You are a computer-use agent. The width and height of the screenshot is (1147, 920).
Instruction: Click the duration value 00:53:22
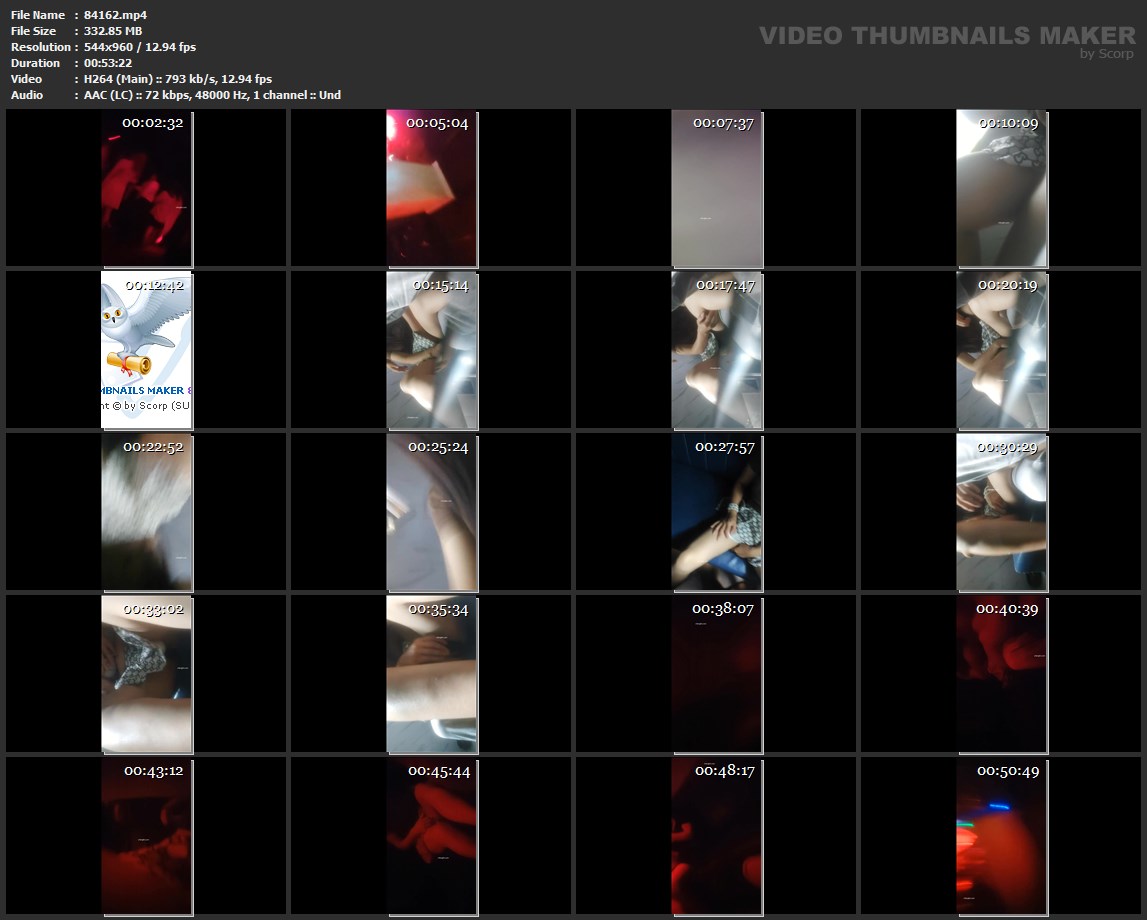tap(108, 63)
